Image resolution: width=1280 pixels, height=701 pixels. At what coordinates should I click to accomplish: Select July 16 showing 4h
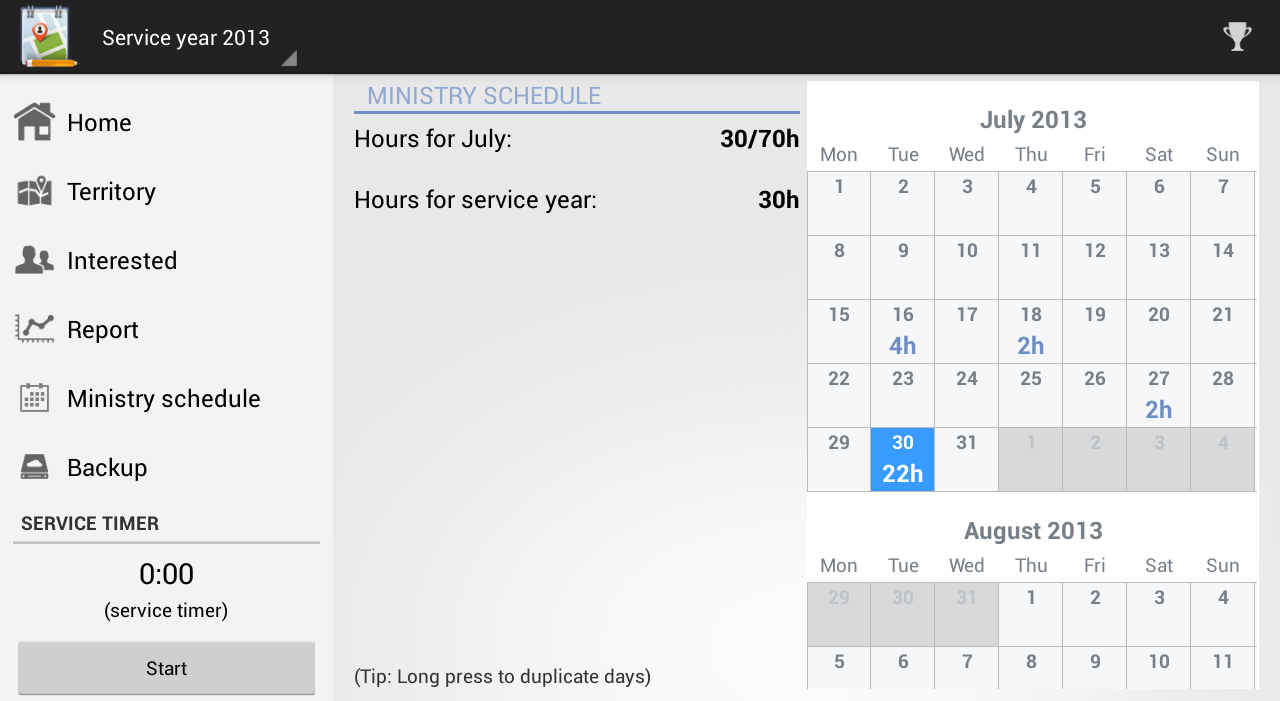click(903, 331)
